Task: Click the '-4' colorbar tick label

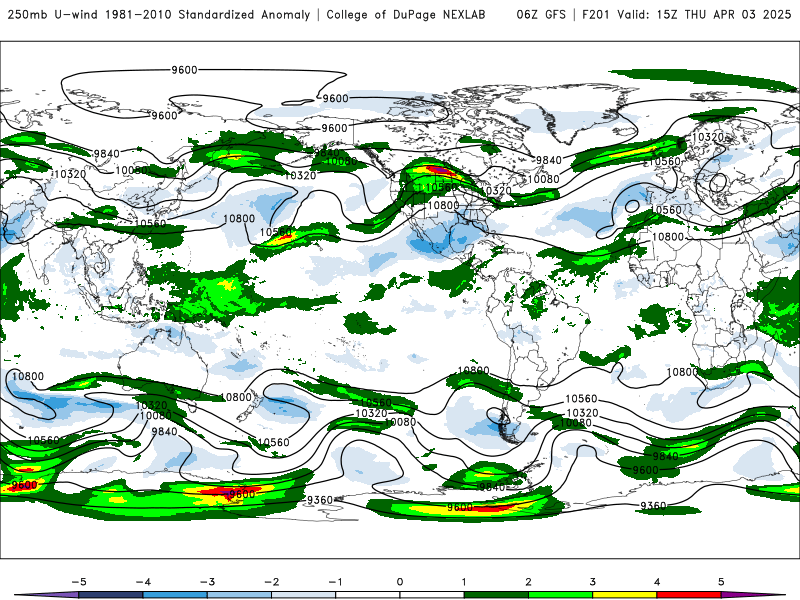Action: [x=143, y=582]
